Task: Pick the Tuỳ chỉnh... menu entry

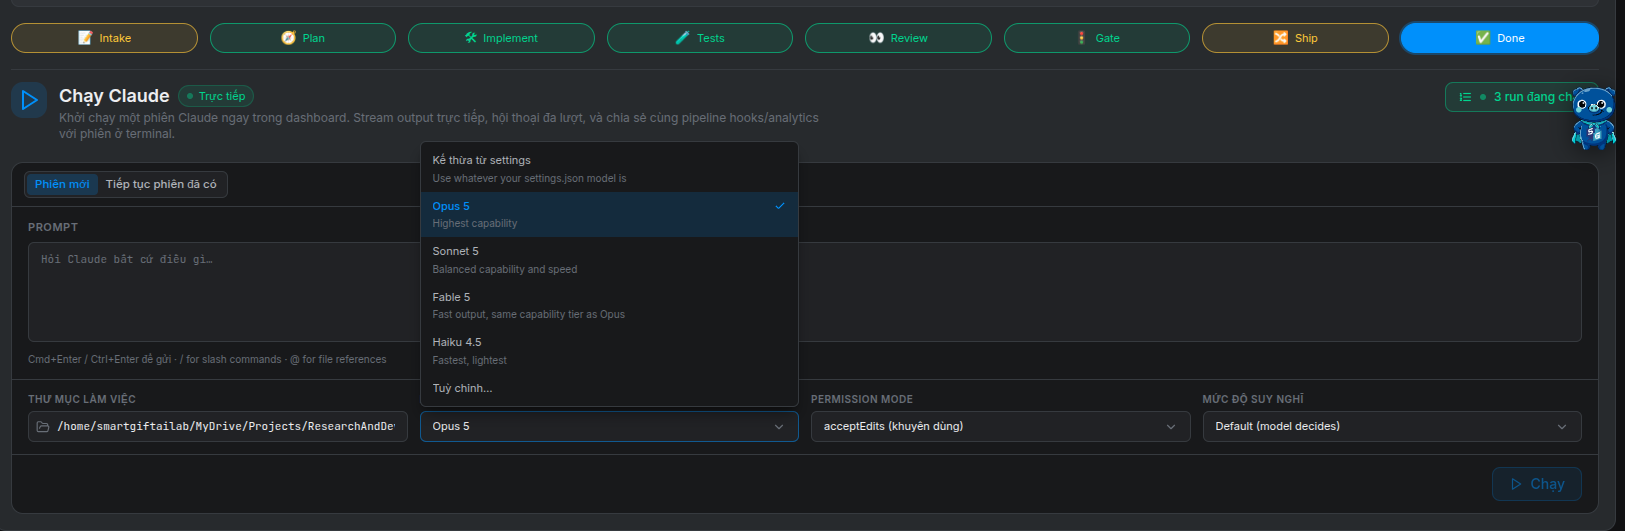Action: [x=609, y=388]
